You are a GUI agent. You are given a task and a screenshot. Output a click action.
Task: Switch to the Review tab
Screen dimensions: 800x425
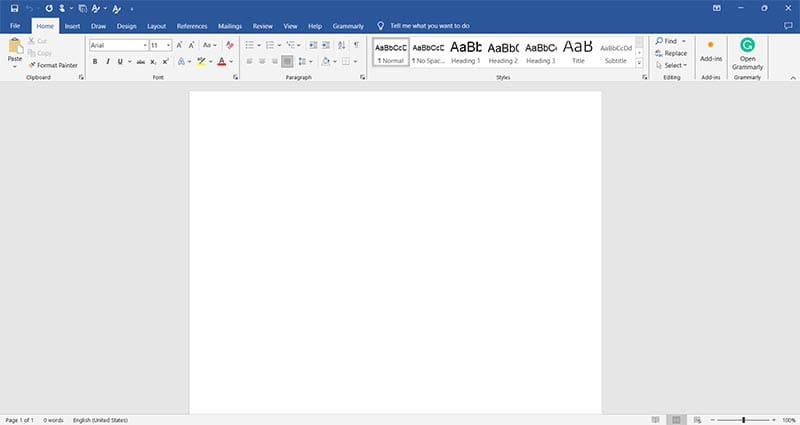263,26
